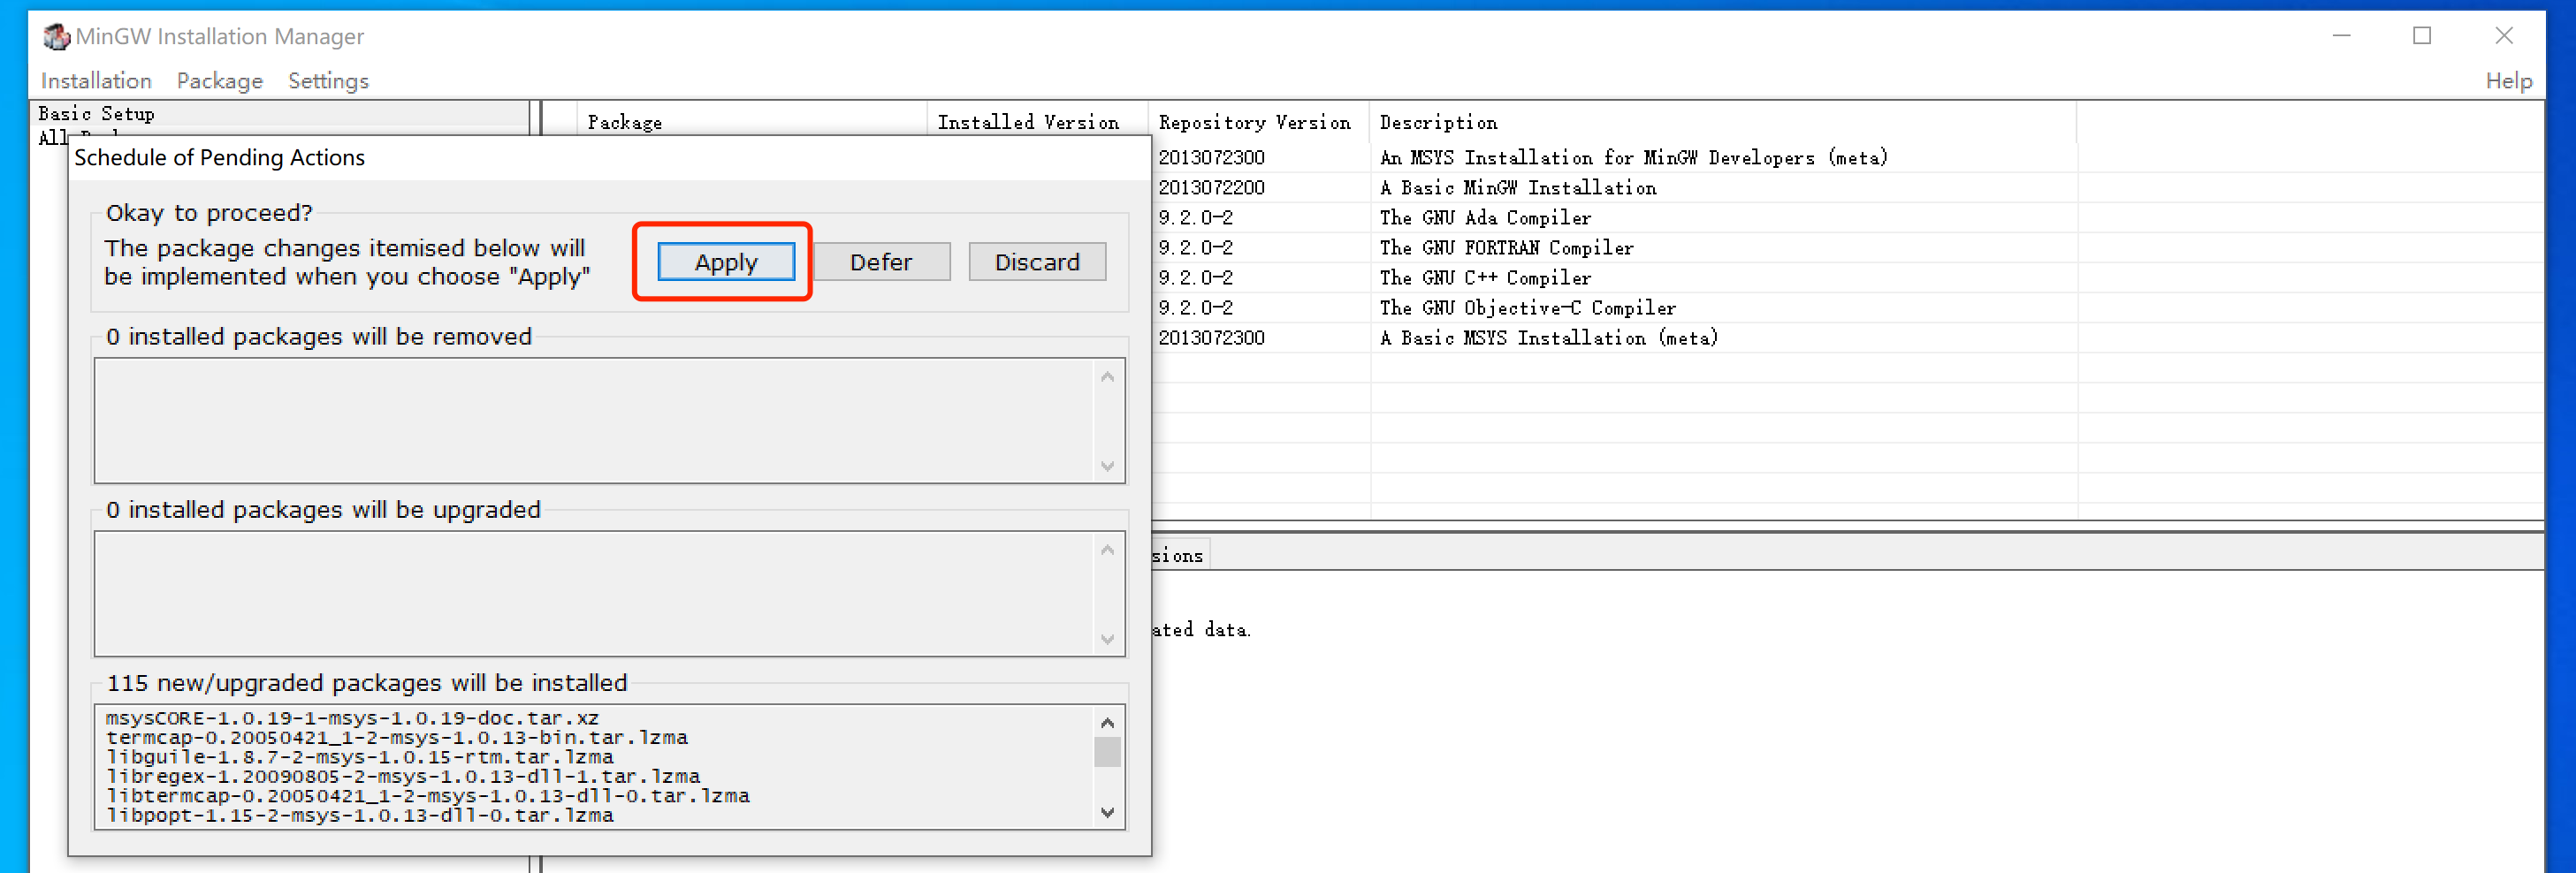Image resolution: width=2576 pixels, height=873 pixels.
Task: Minimize the MinGW Installation Manager window
Action: tap(2341, 36)
